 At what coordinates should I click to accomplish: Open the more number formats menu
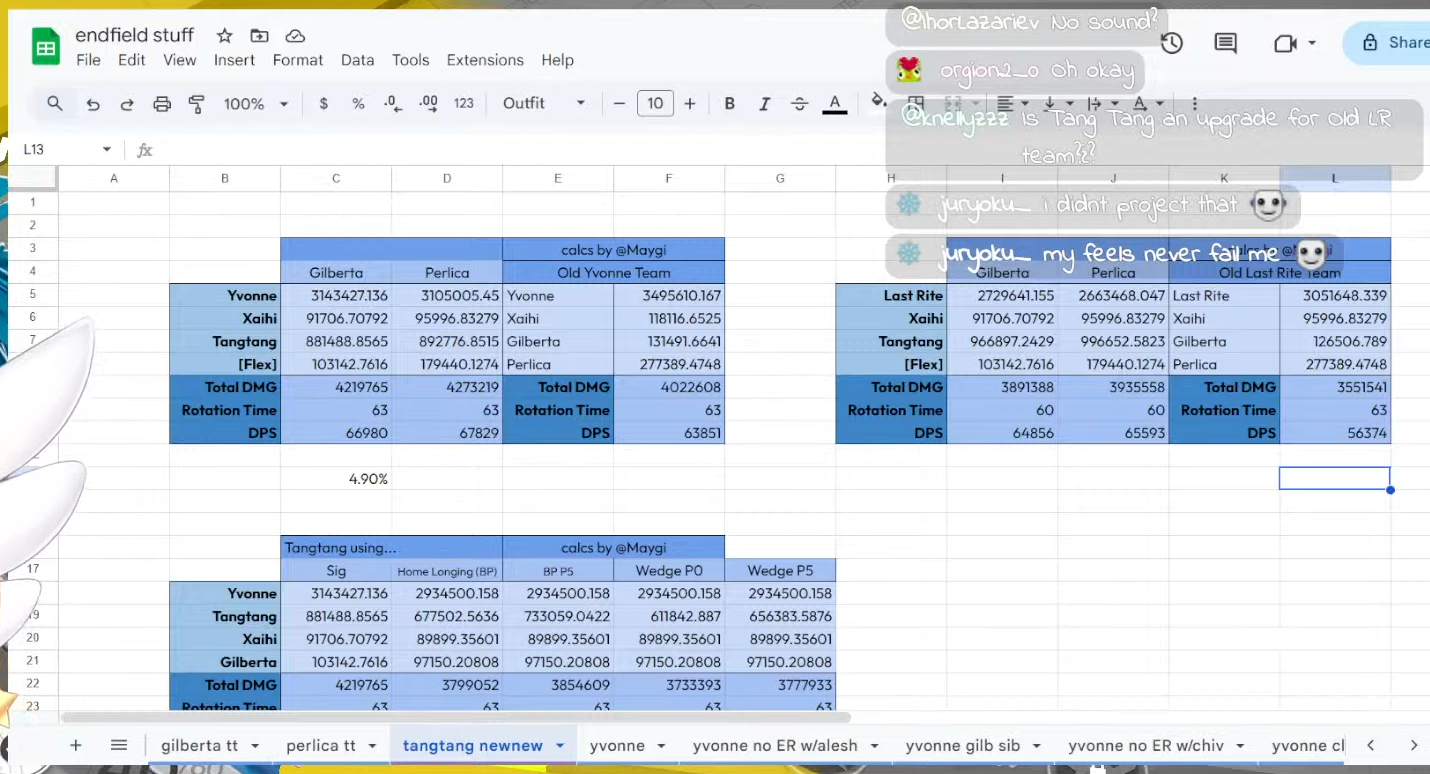(464, 104)
